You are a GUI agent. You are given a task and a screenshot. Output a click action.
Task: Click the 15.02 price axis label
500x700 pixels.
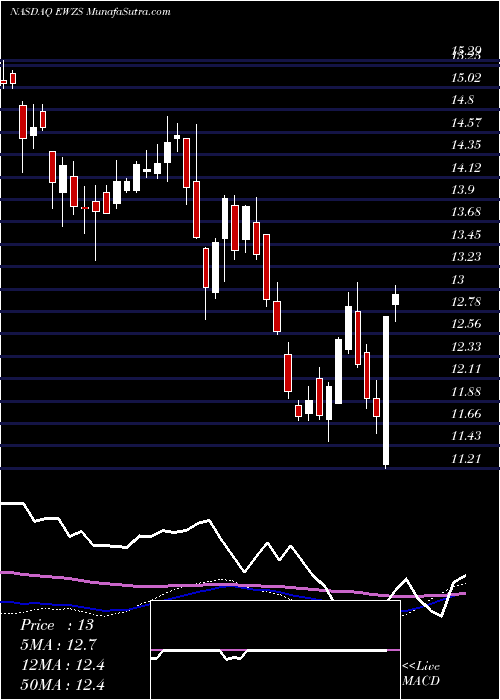(x=467, y=78)
